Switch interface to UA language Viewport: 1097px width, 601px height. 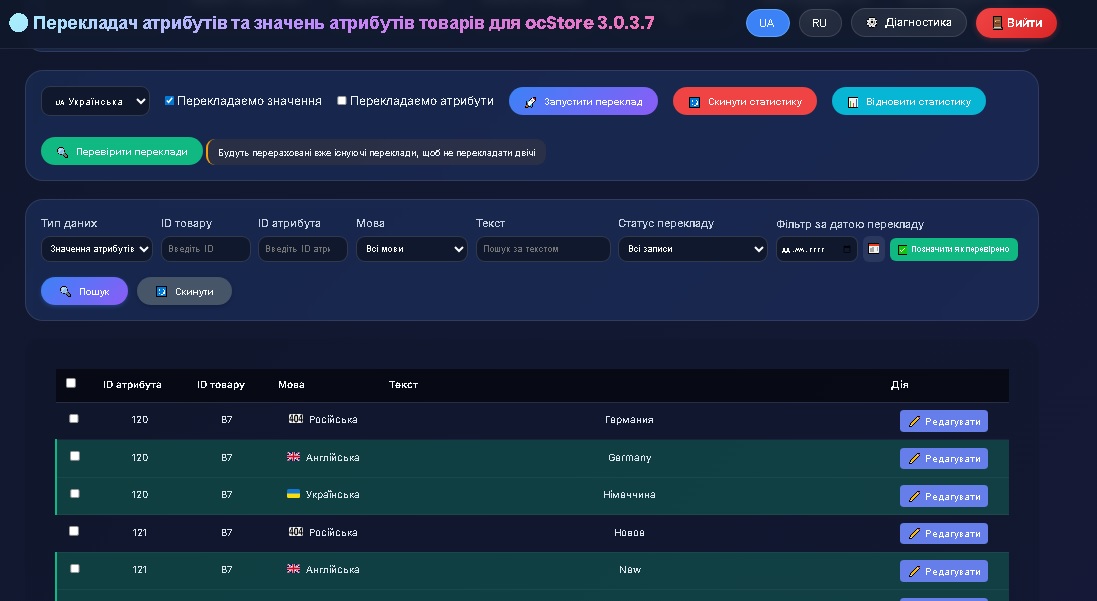tap(767, 23)
